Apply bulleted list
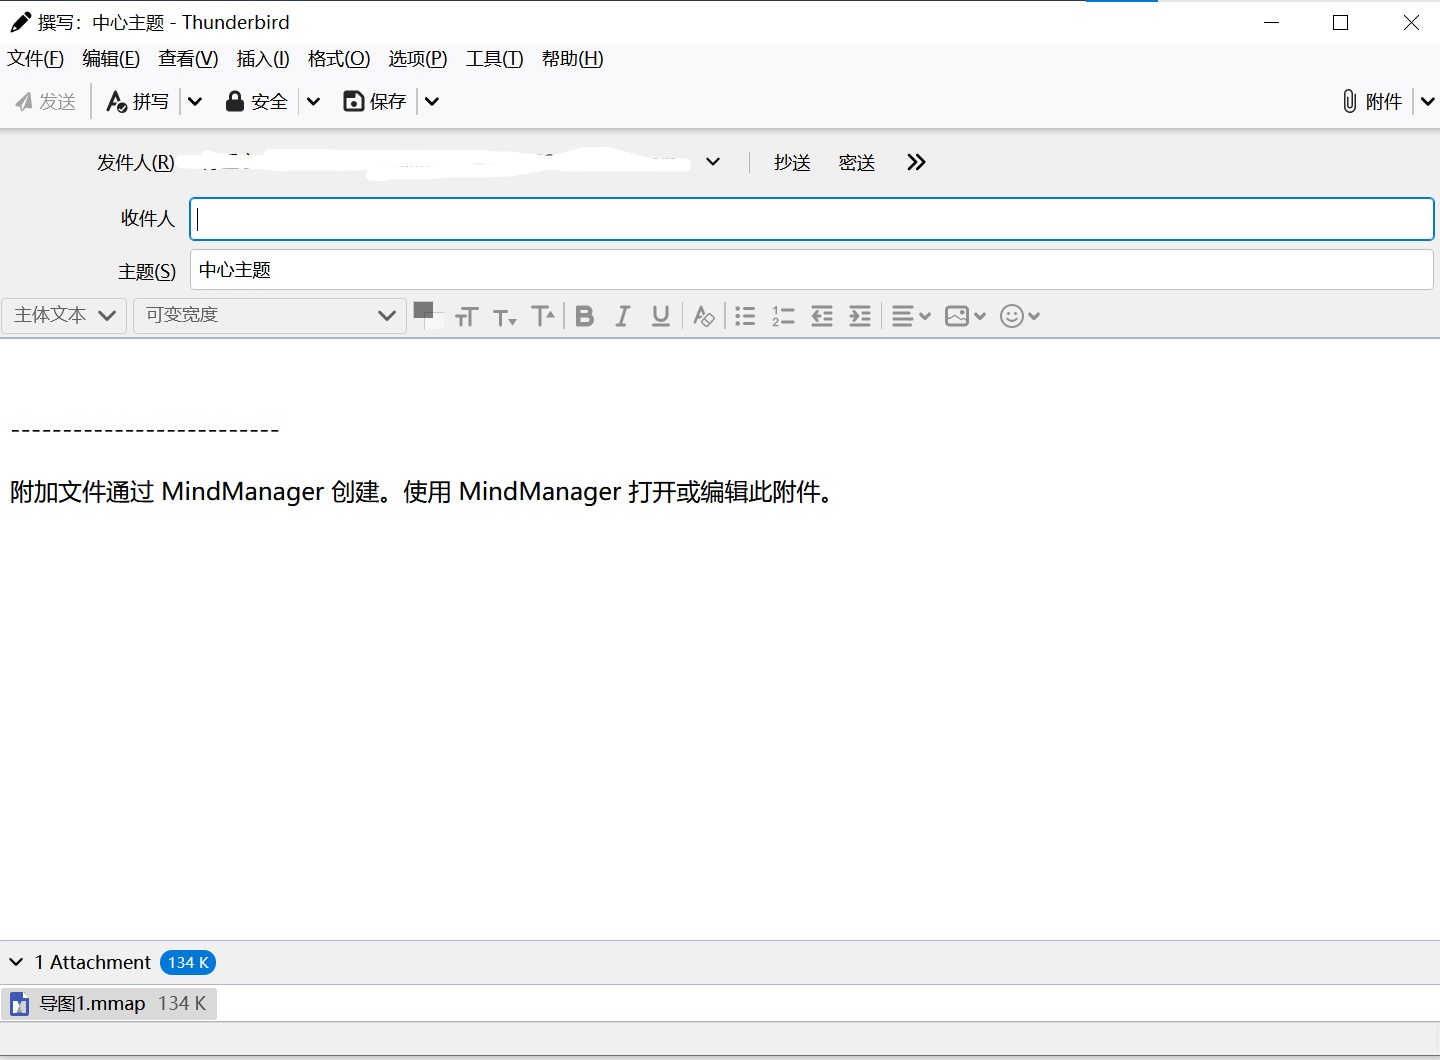 pos(745,317)
